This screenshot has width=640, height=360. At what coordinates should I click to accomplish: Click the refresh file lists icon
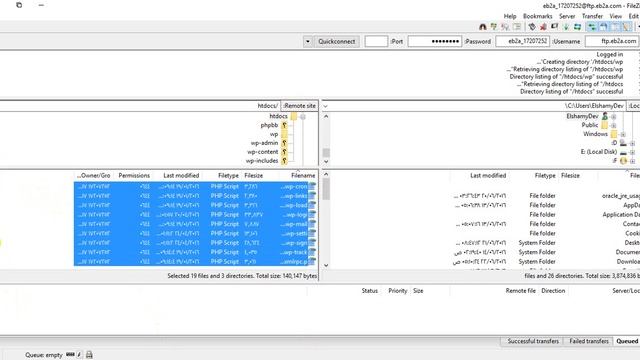coord(577,27)
